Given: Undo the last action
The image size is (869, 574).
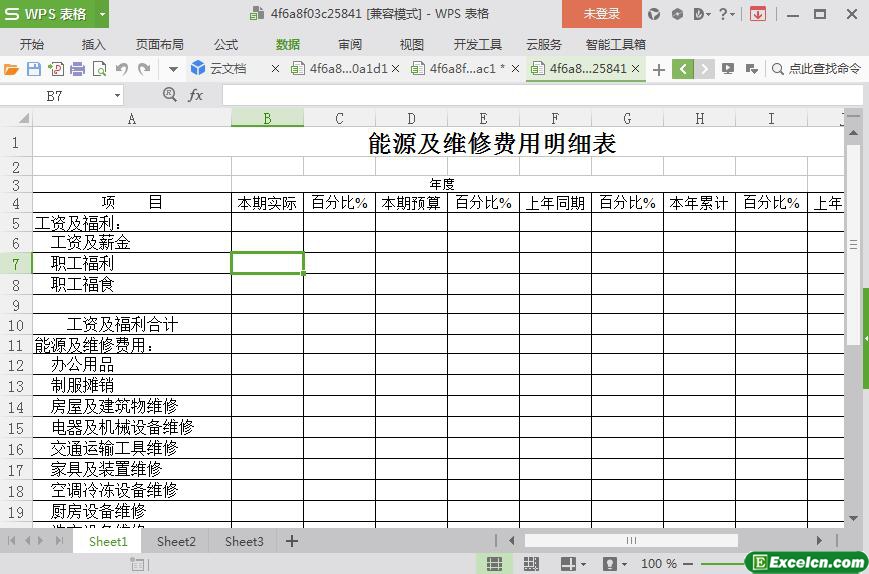Looking at the screenshot, I should pos(122,69).
